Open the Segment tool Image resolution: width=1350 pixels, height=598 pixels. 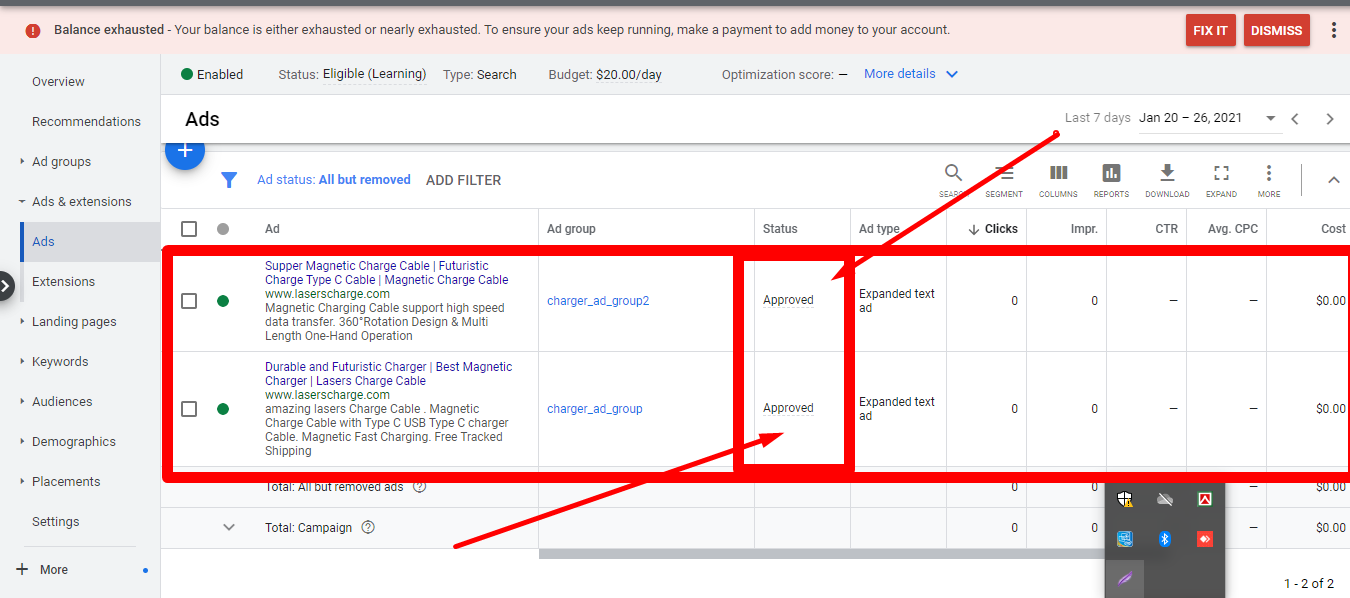click(x=1004, y=174)
